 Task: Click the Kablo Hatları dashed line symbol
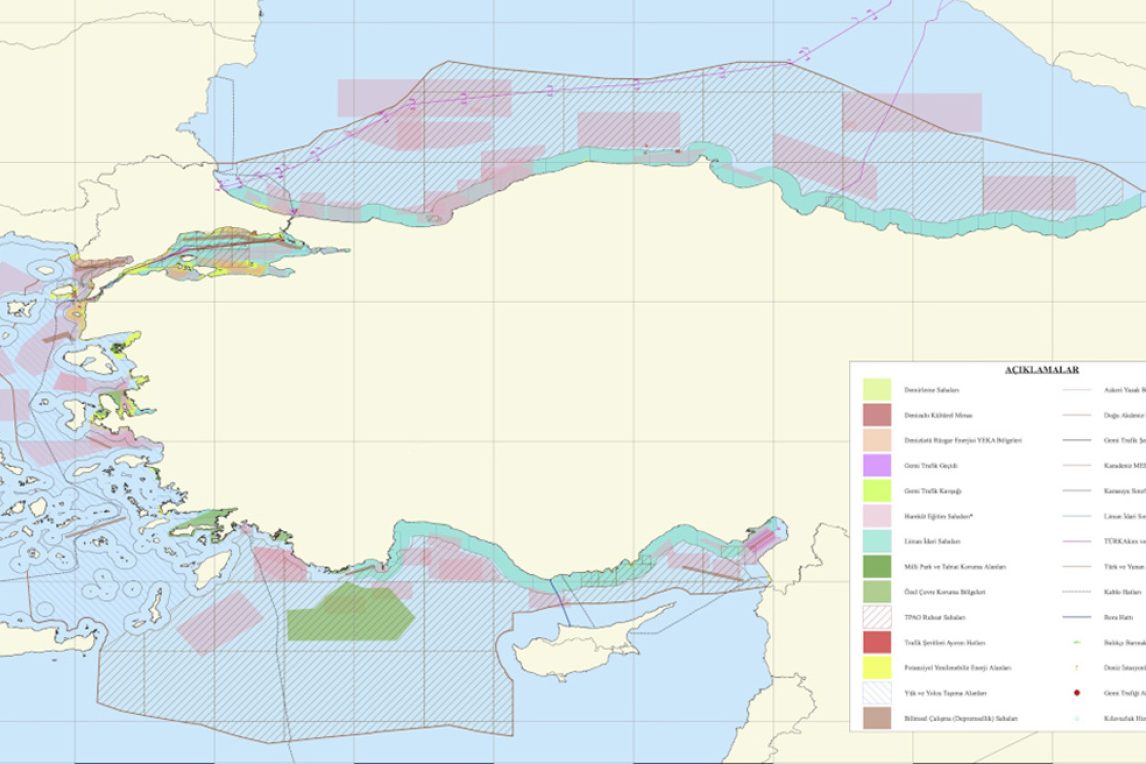click(1076, 591)
